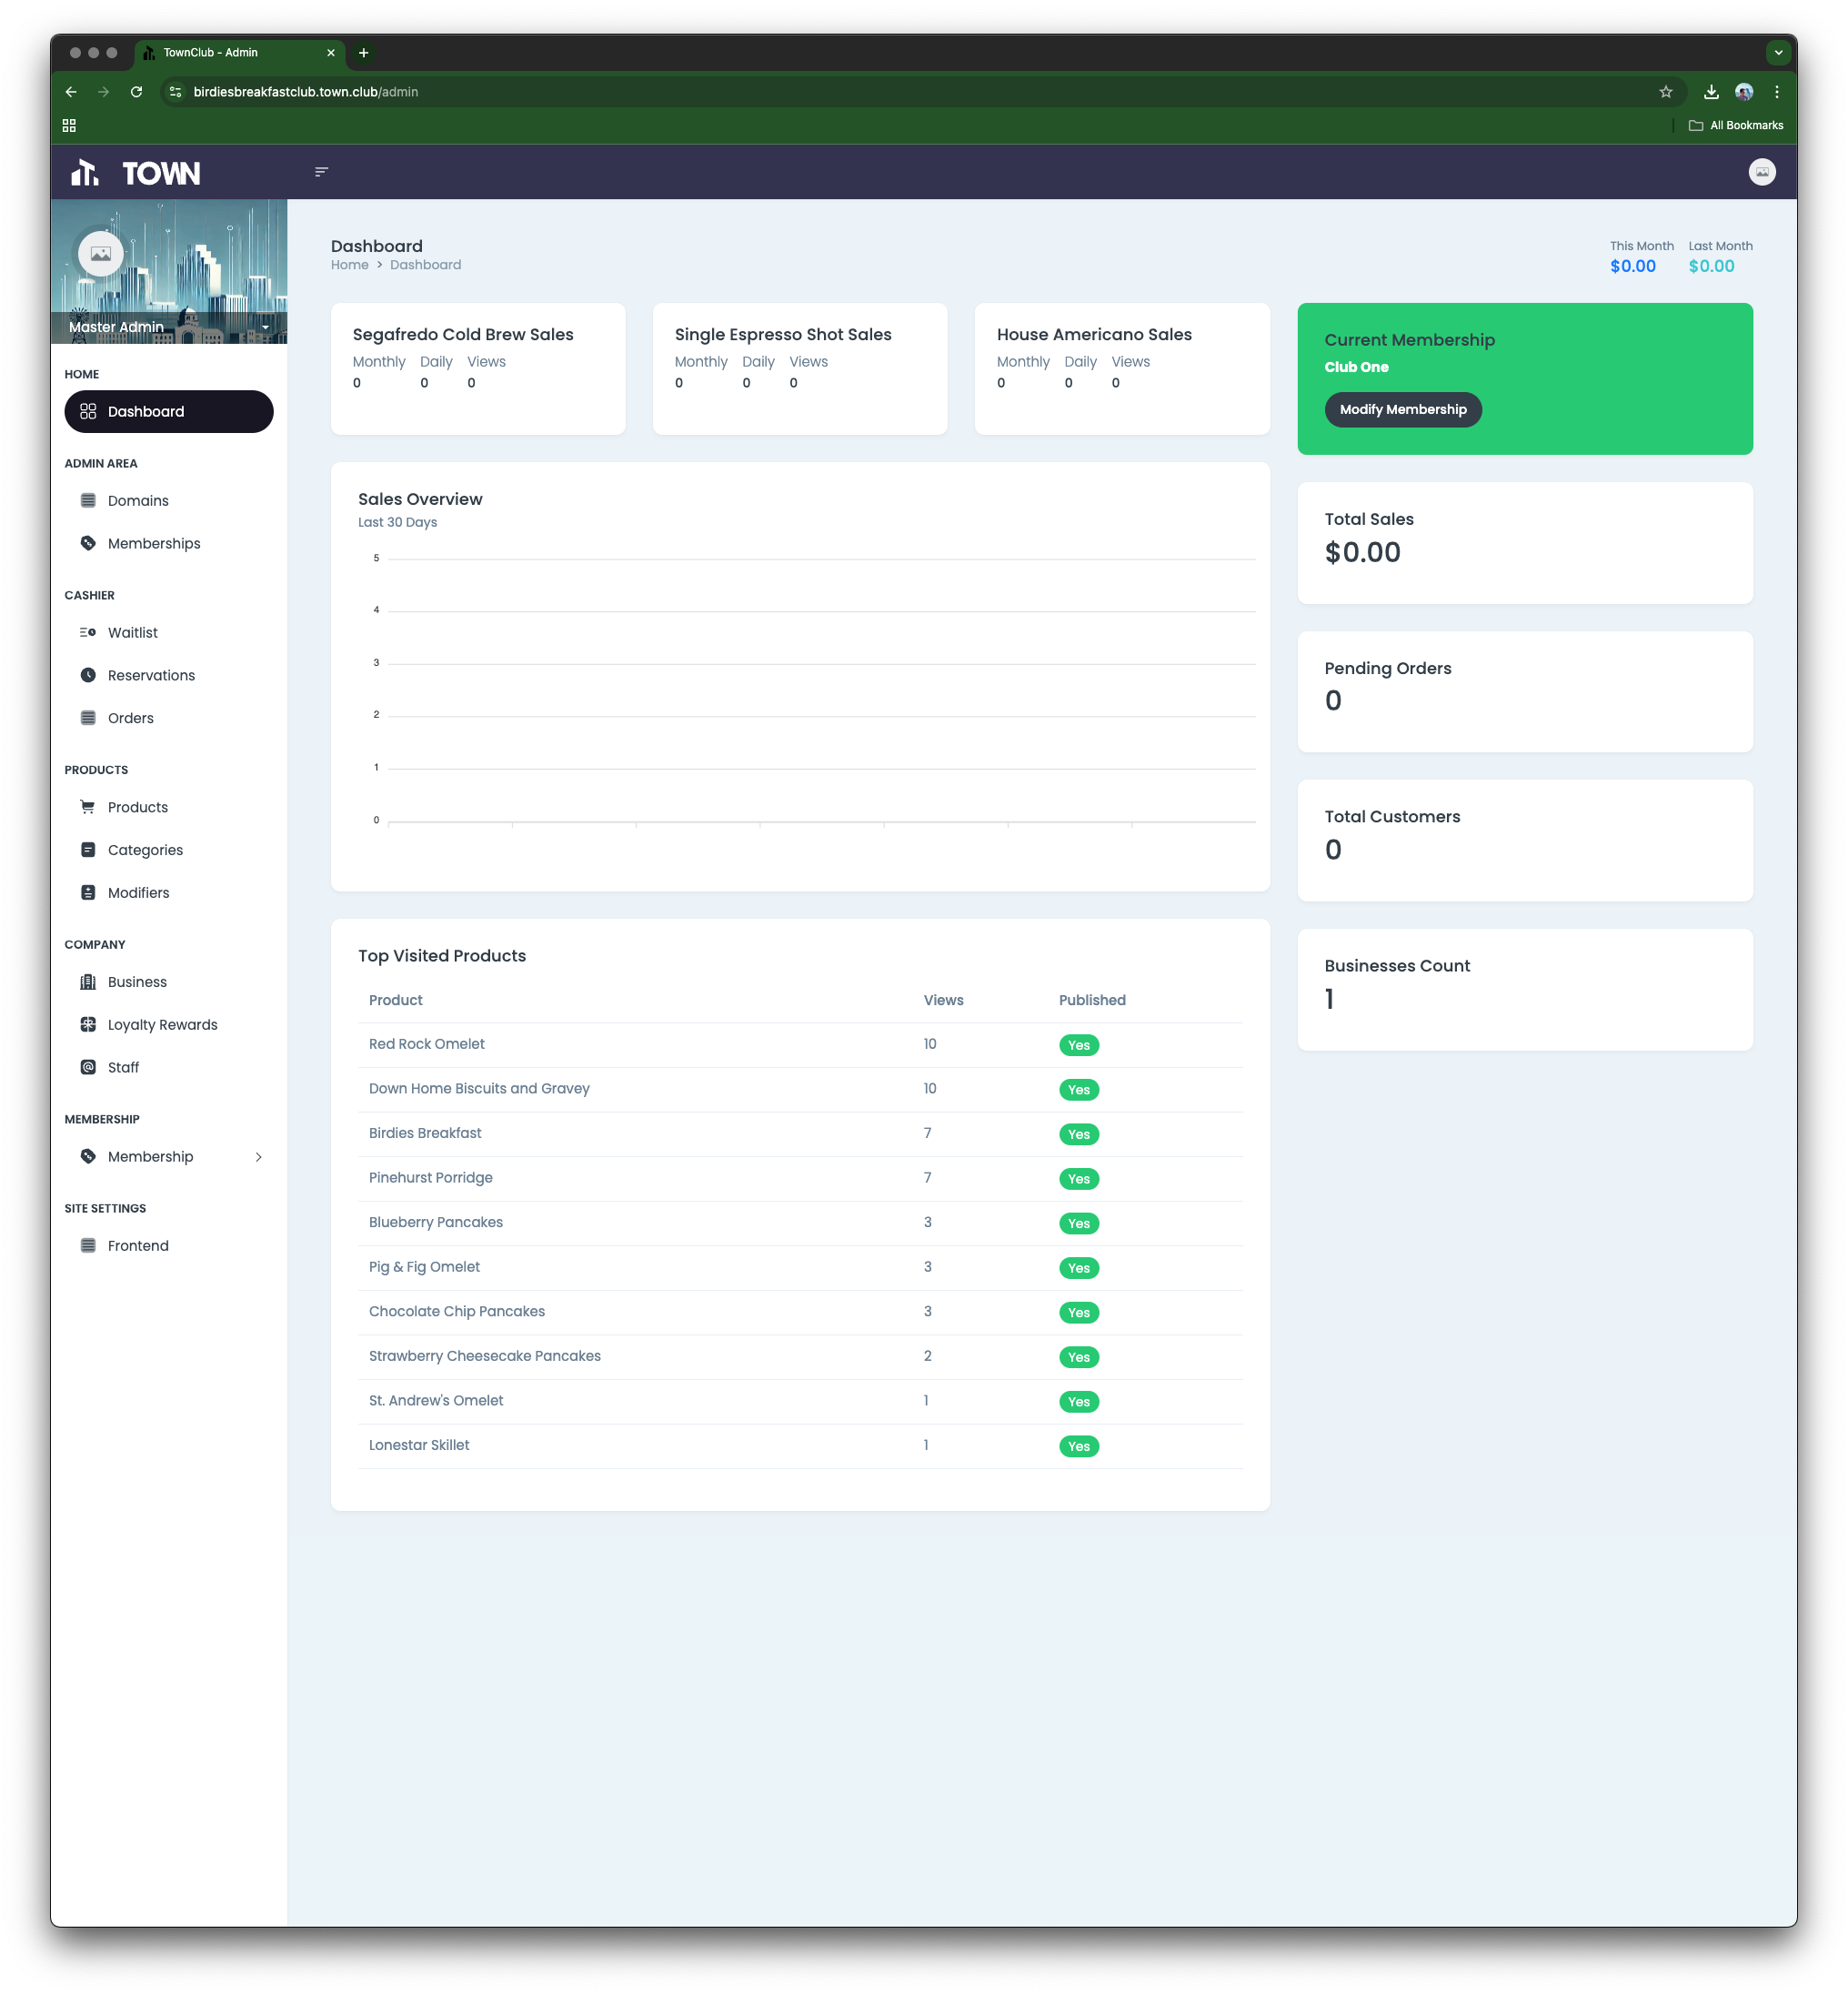Click Red Rock Omelet product link
The height and width of the screenshot is (1994, 1848).
(426, 1044)
